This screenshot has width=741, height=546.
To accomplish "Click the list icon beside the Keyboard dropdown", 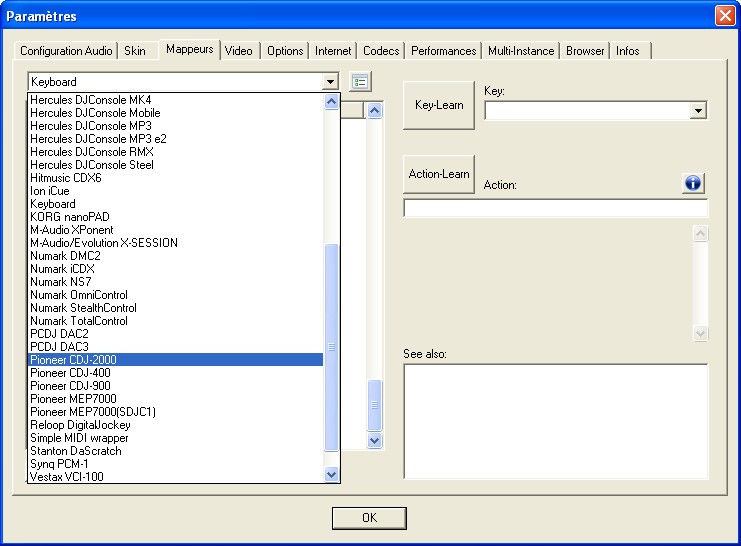I will [361, 82].
